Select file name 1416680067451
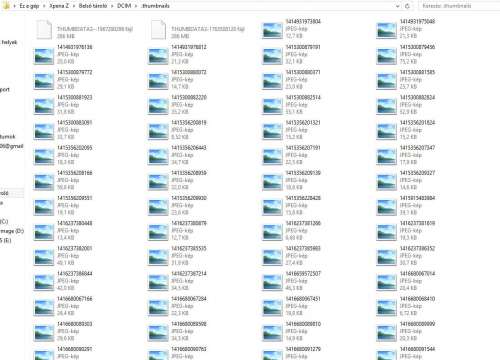 pos(303,299)
